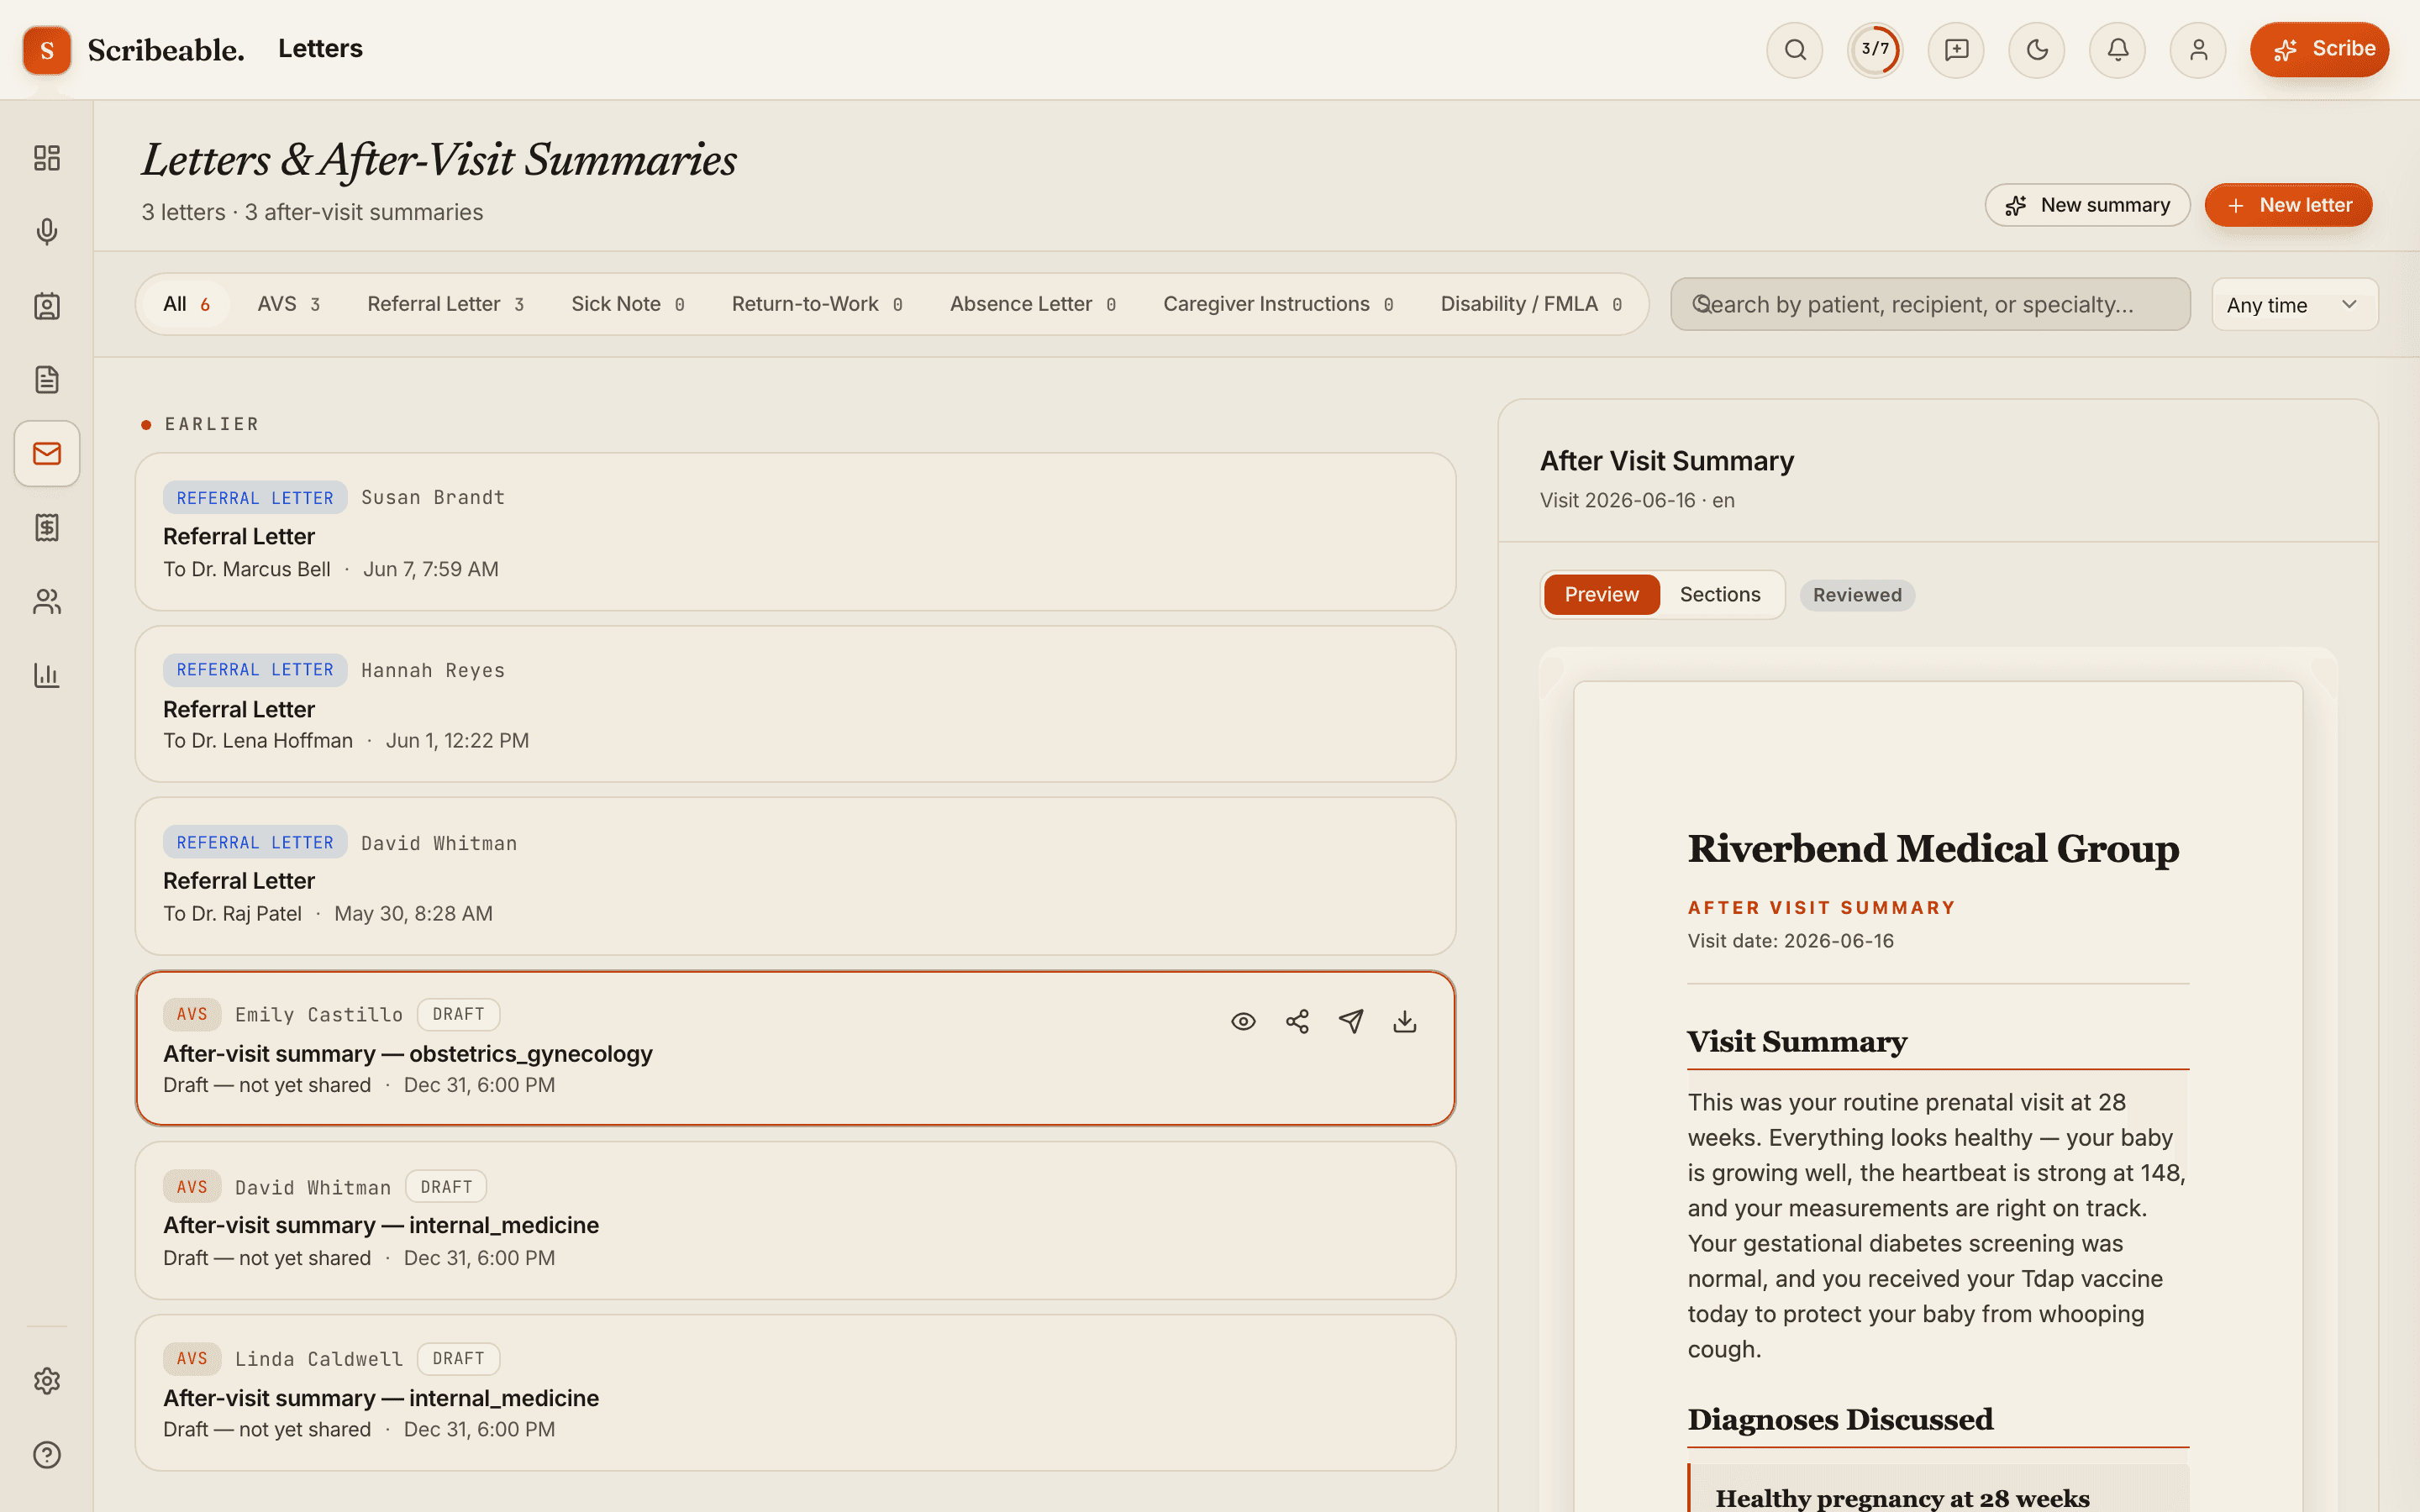The height and width of the screenshot is (1512, 2420).
Task: Open the clipboard patient icon in sidebar
Action: (x=47, y=306)
